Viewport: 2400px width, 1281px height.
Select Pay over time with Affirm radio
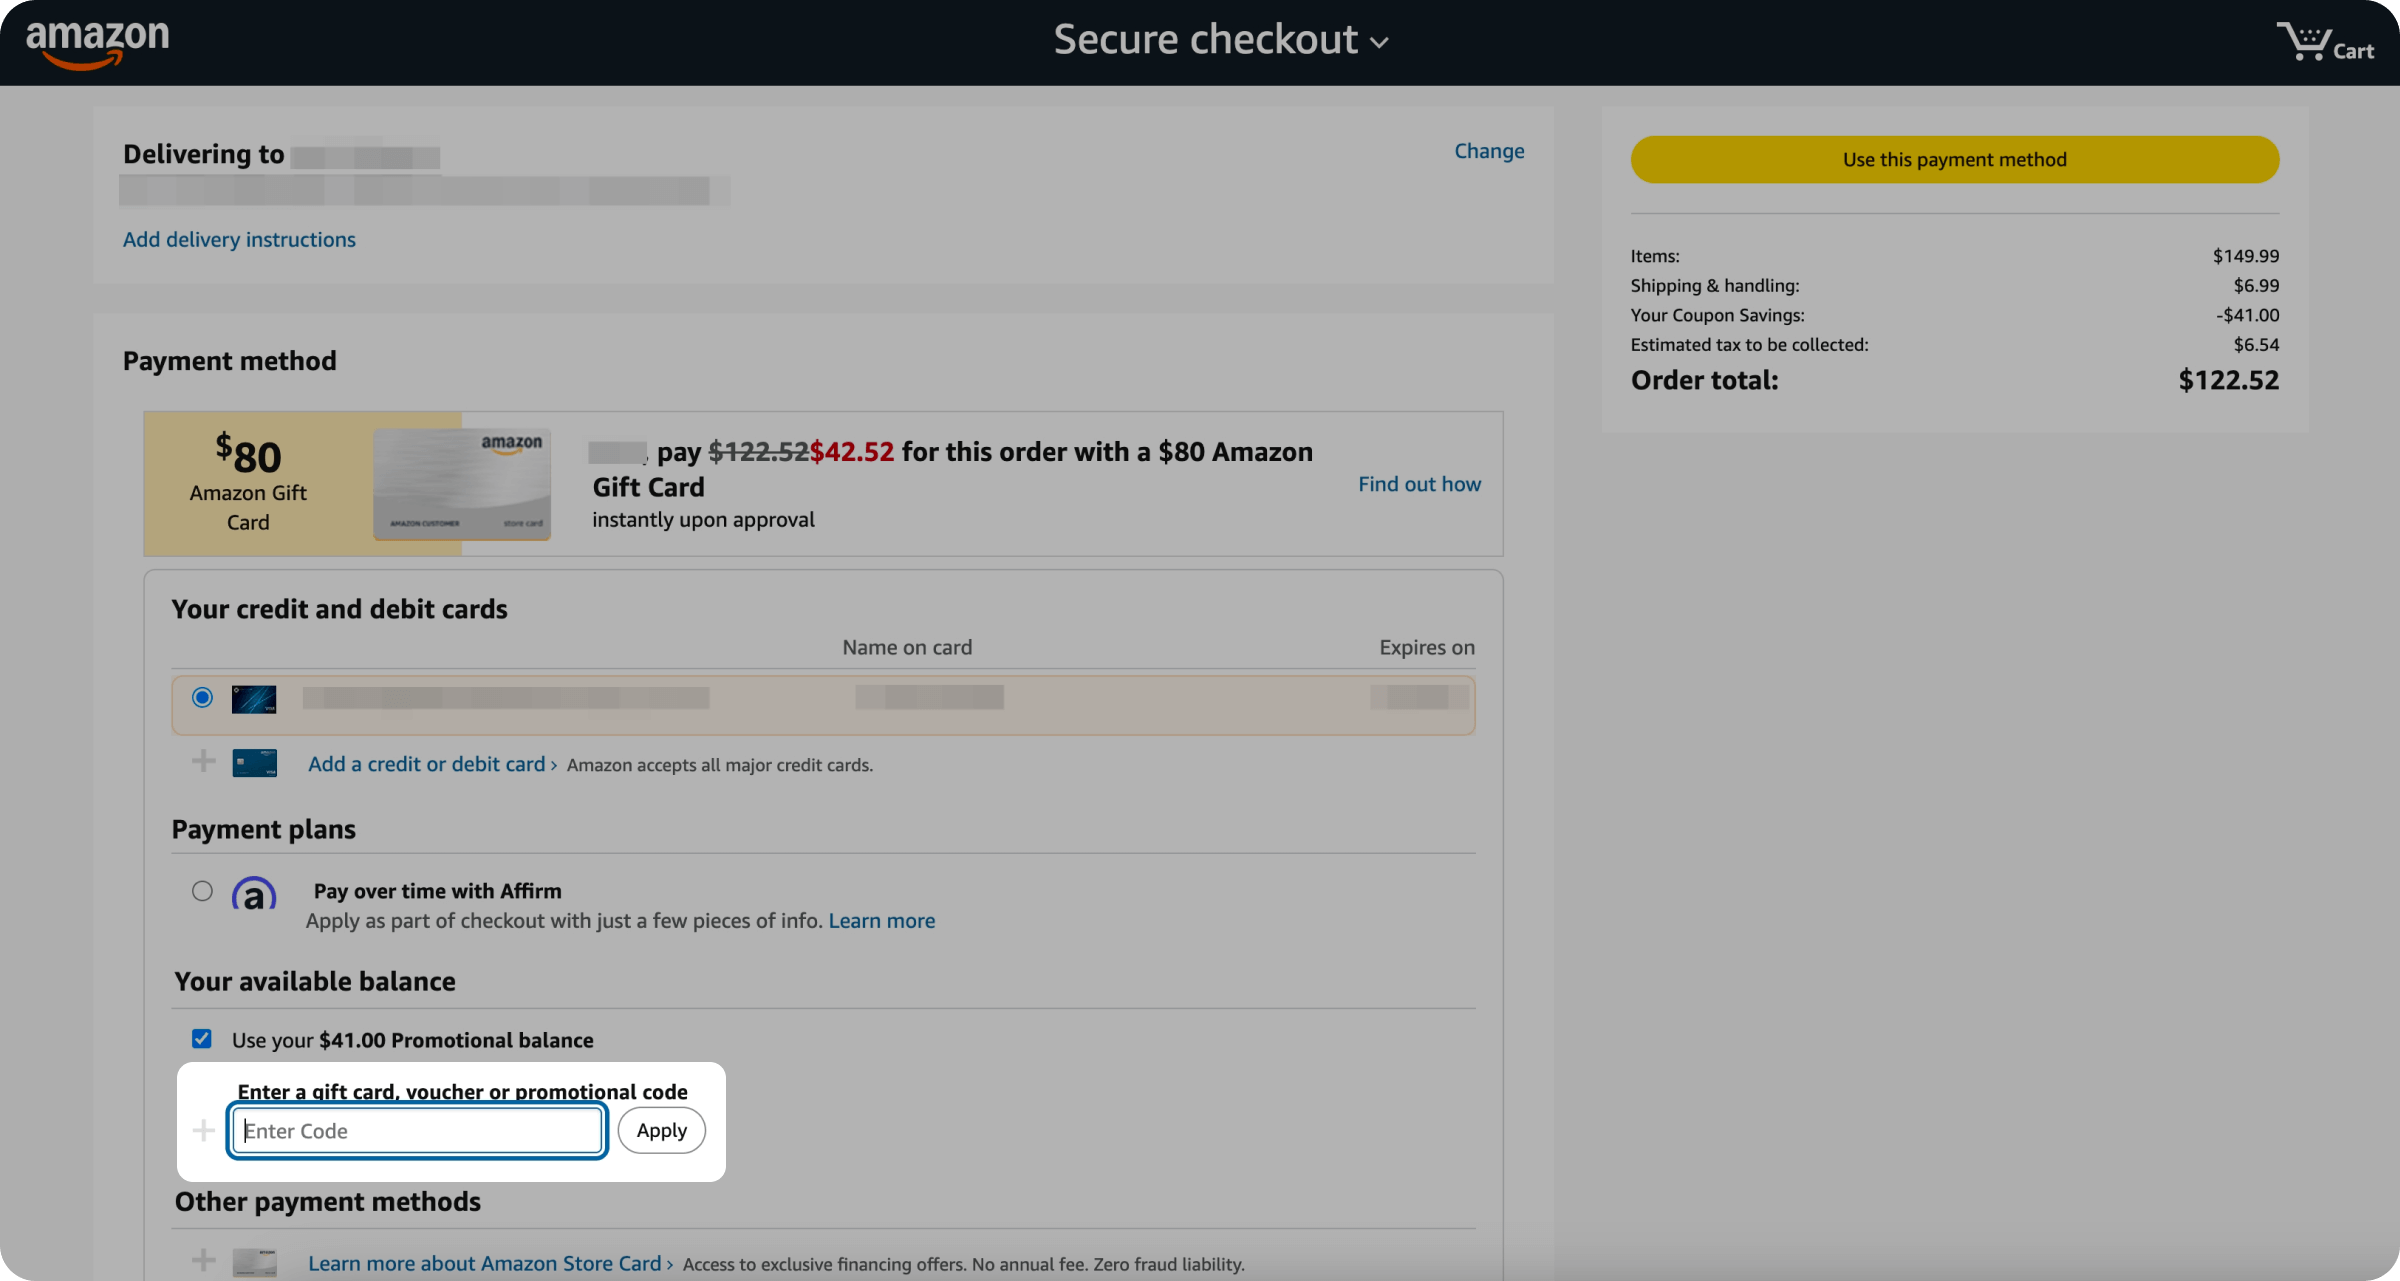coord(202,891)
